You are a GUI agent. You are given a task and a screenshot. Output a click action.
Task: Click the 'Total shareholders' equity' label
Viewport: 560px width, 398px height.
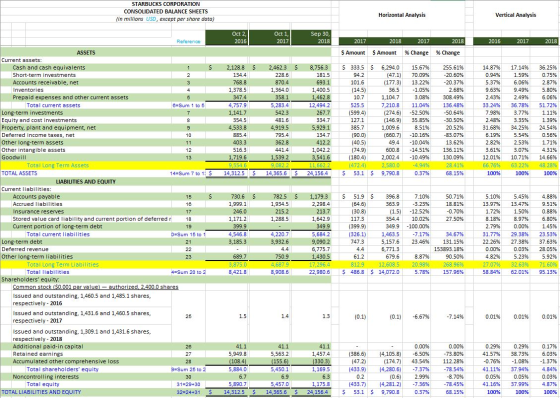[62, 369]
